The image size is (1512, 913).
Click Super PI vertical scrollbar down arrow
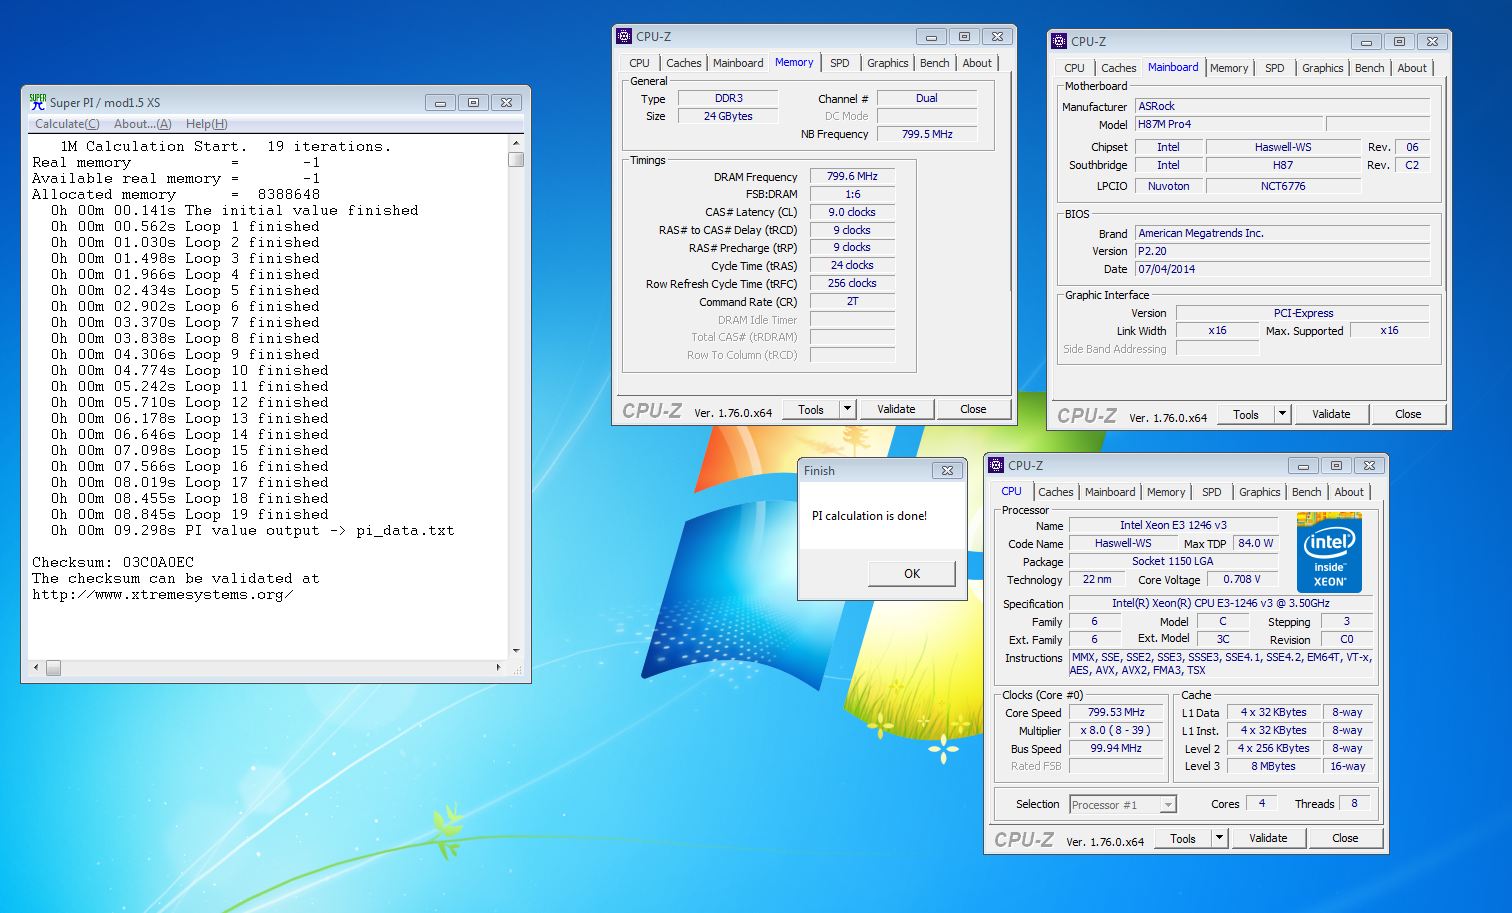coord(516,651)
